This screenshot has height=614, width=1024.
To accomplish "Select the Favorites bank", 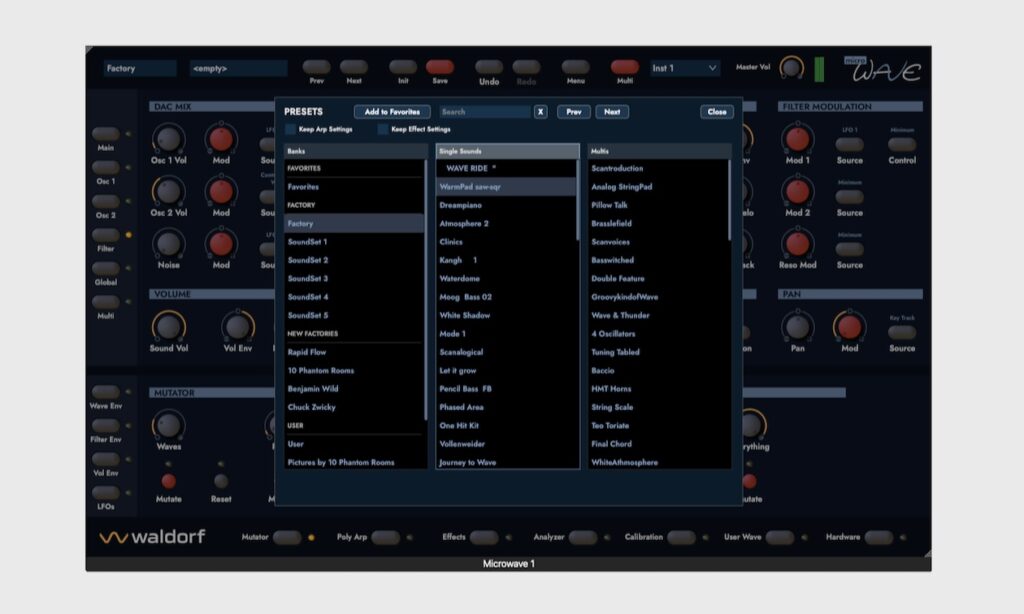I will [x=354, y=187].
